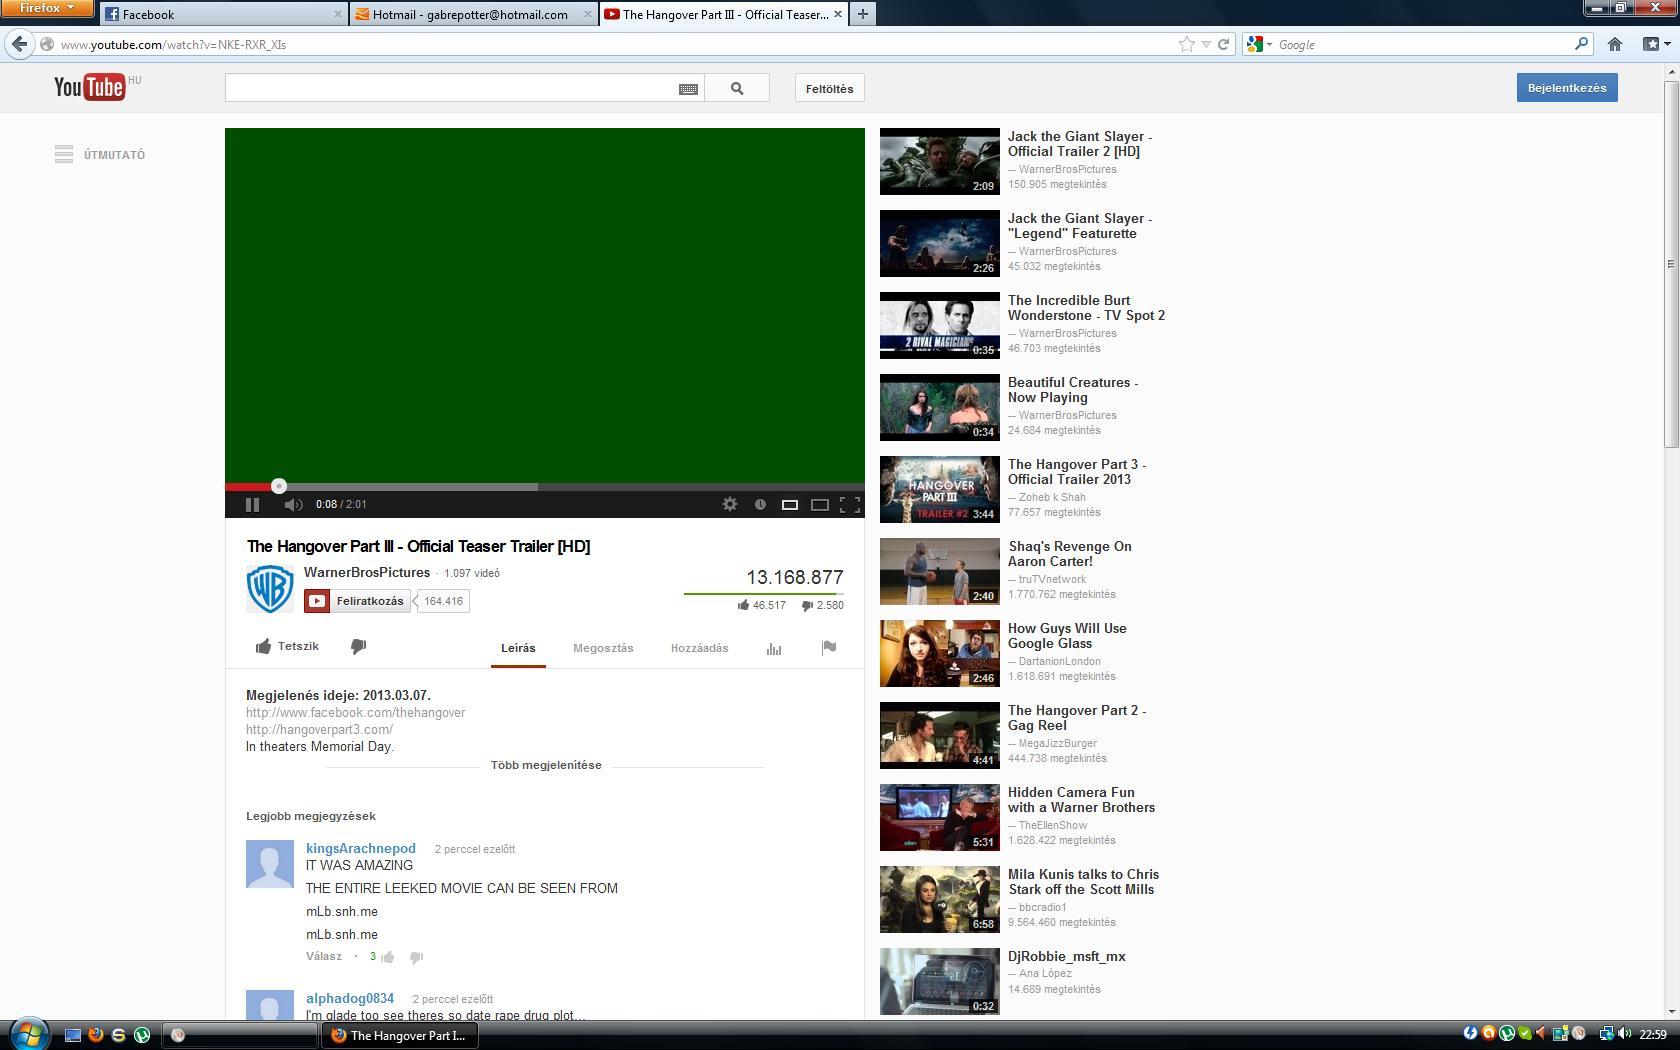
Task: Show video statistics chart icon
Action: [x=774, y=648]
